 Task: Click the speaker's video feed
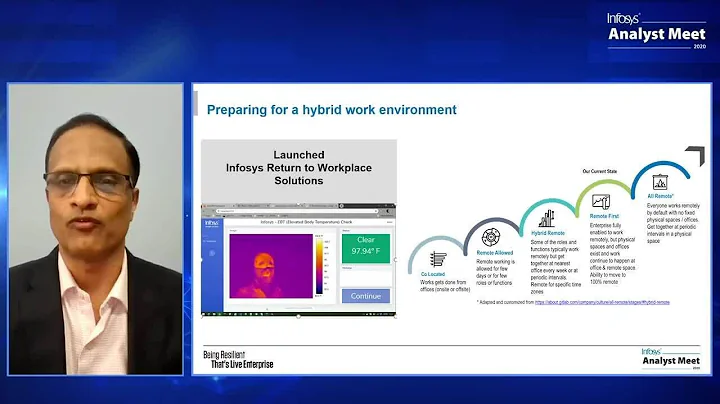tap(96, 229)
